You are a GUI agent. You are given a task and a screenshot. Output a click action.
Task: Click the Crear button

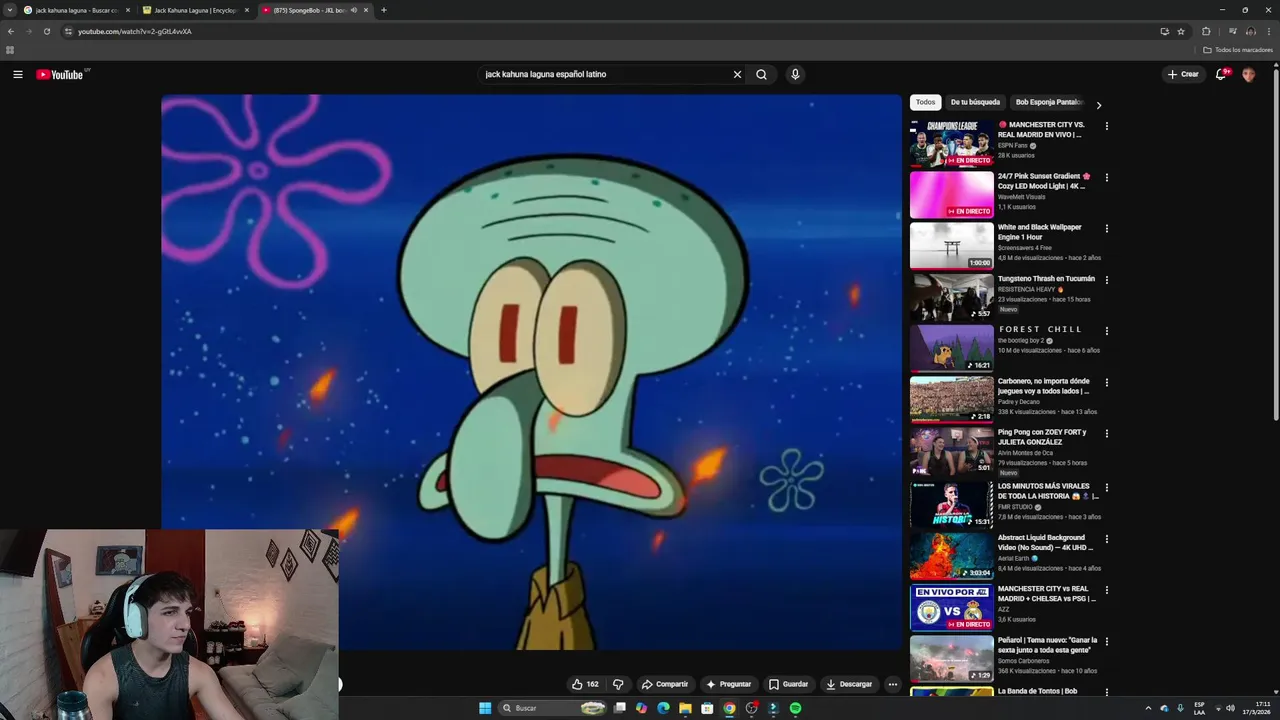tap(1183, 74)
